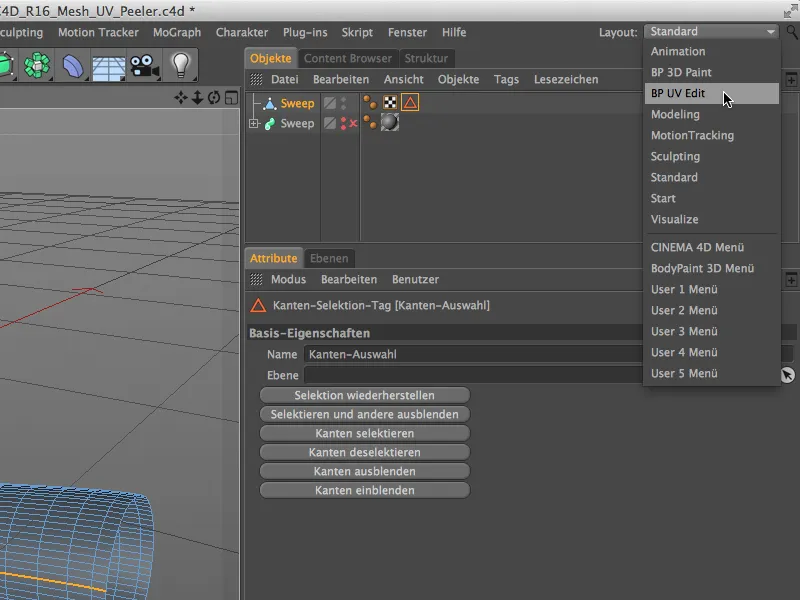Viewport: 800px width, 600px height.
Task: Click the viewport rotate icon
Action: point(214,97)
